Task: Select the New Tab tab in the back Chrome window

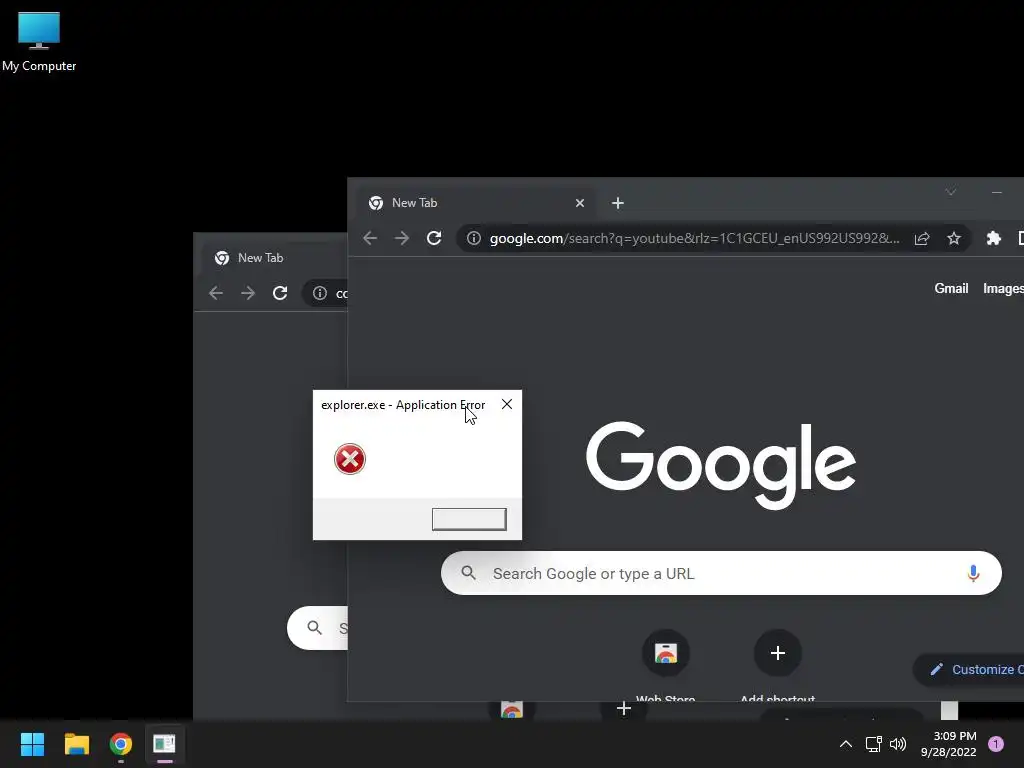Action: click(276, 258)
